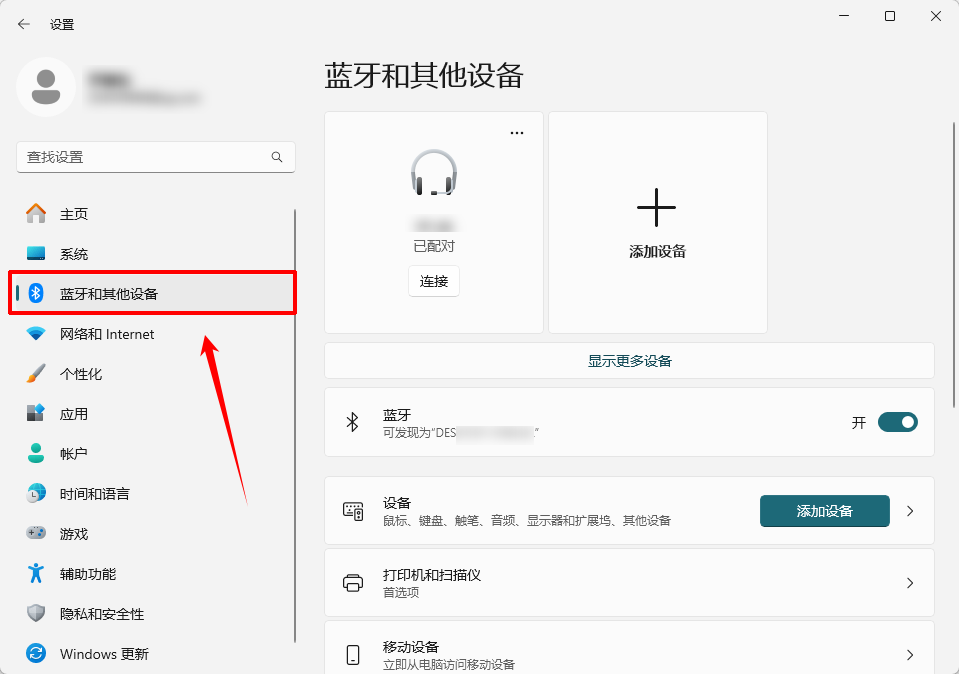Click the 连接 button for headset
Viewport: 959px width, 674px height.
(434, 281)
